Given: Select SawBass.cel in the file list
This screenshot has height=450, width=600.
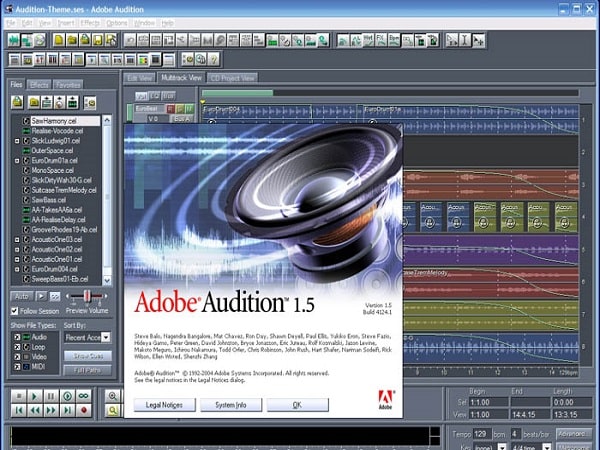Looking at the screenshot, I should 49,200.
